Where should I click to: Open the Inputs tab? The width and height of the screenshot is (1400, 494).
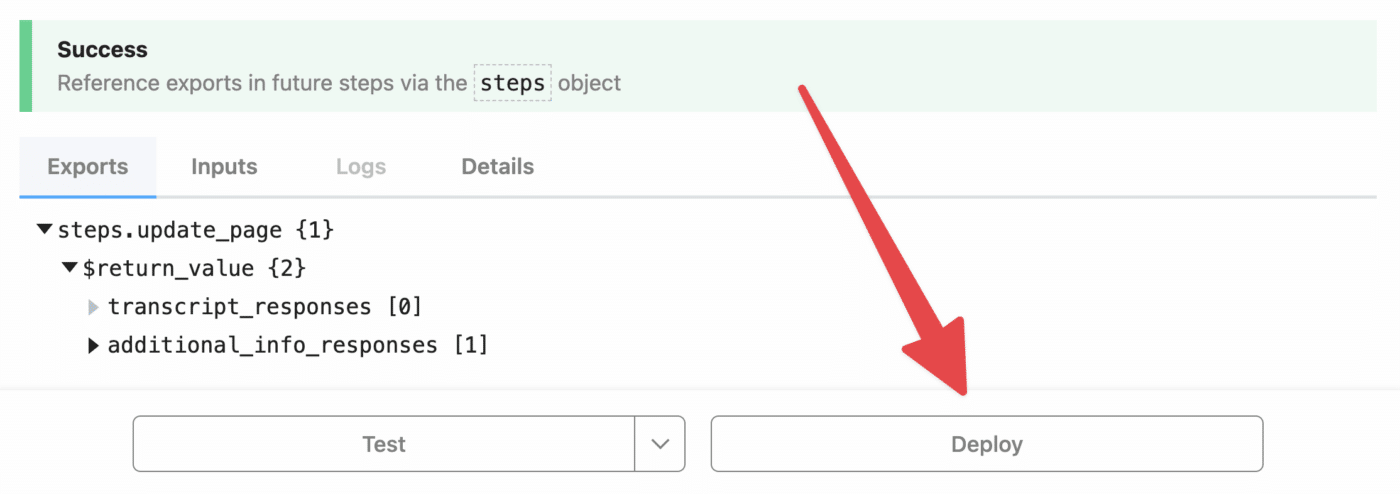click(x=224, y=167)
